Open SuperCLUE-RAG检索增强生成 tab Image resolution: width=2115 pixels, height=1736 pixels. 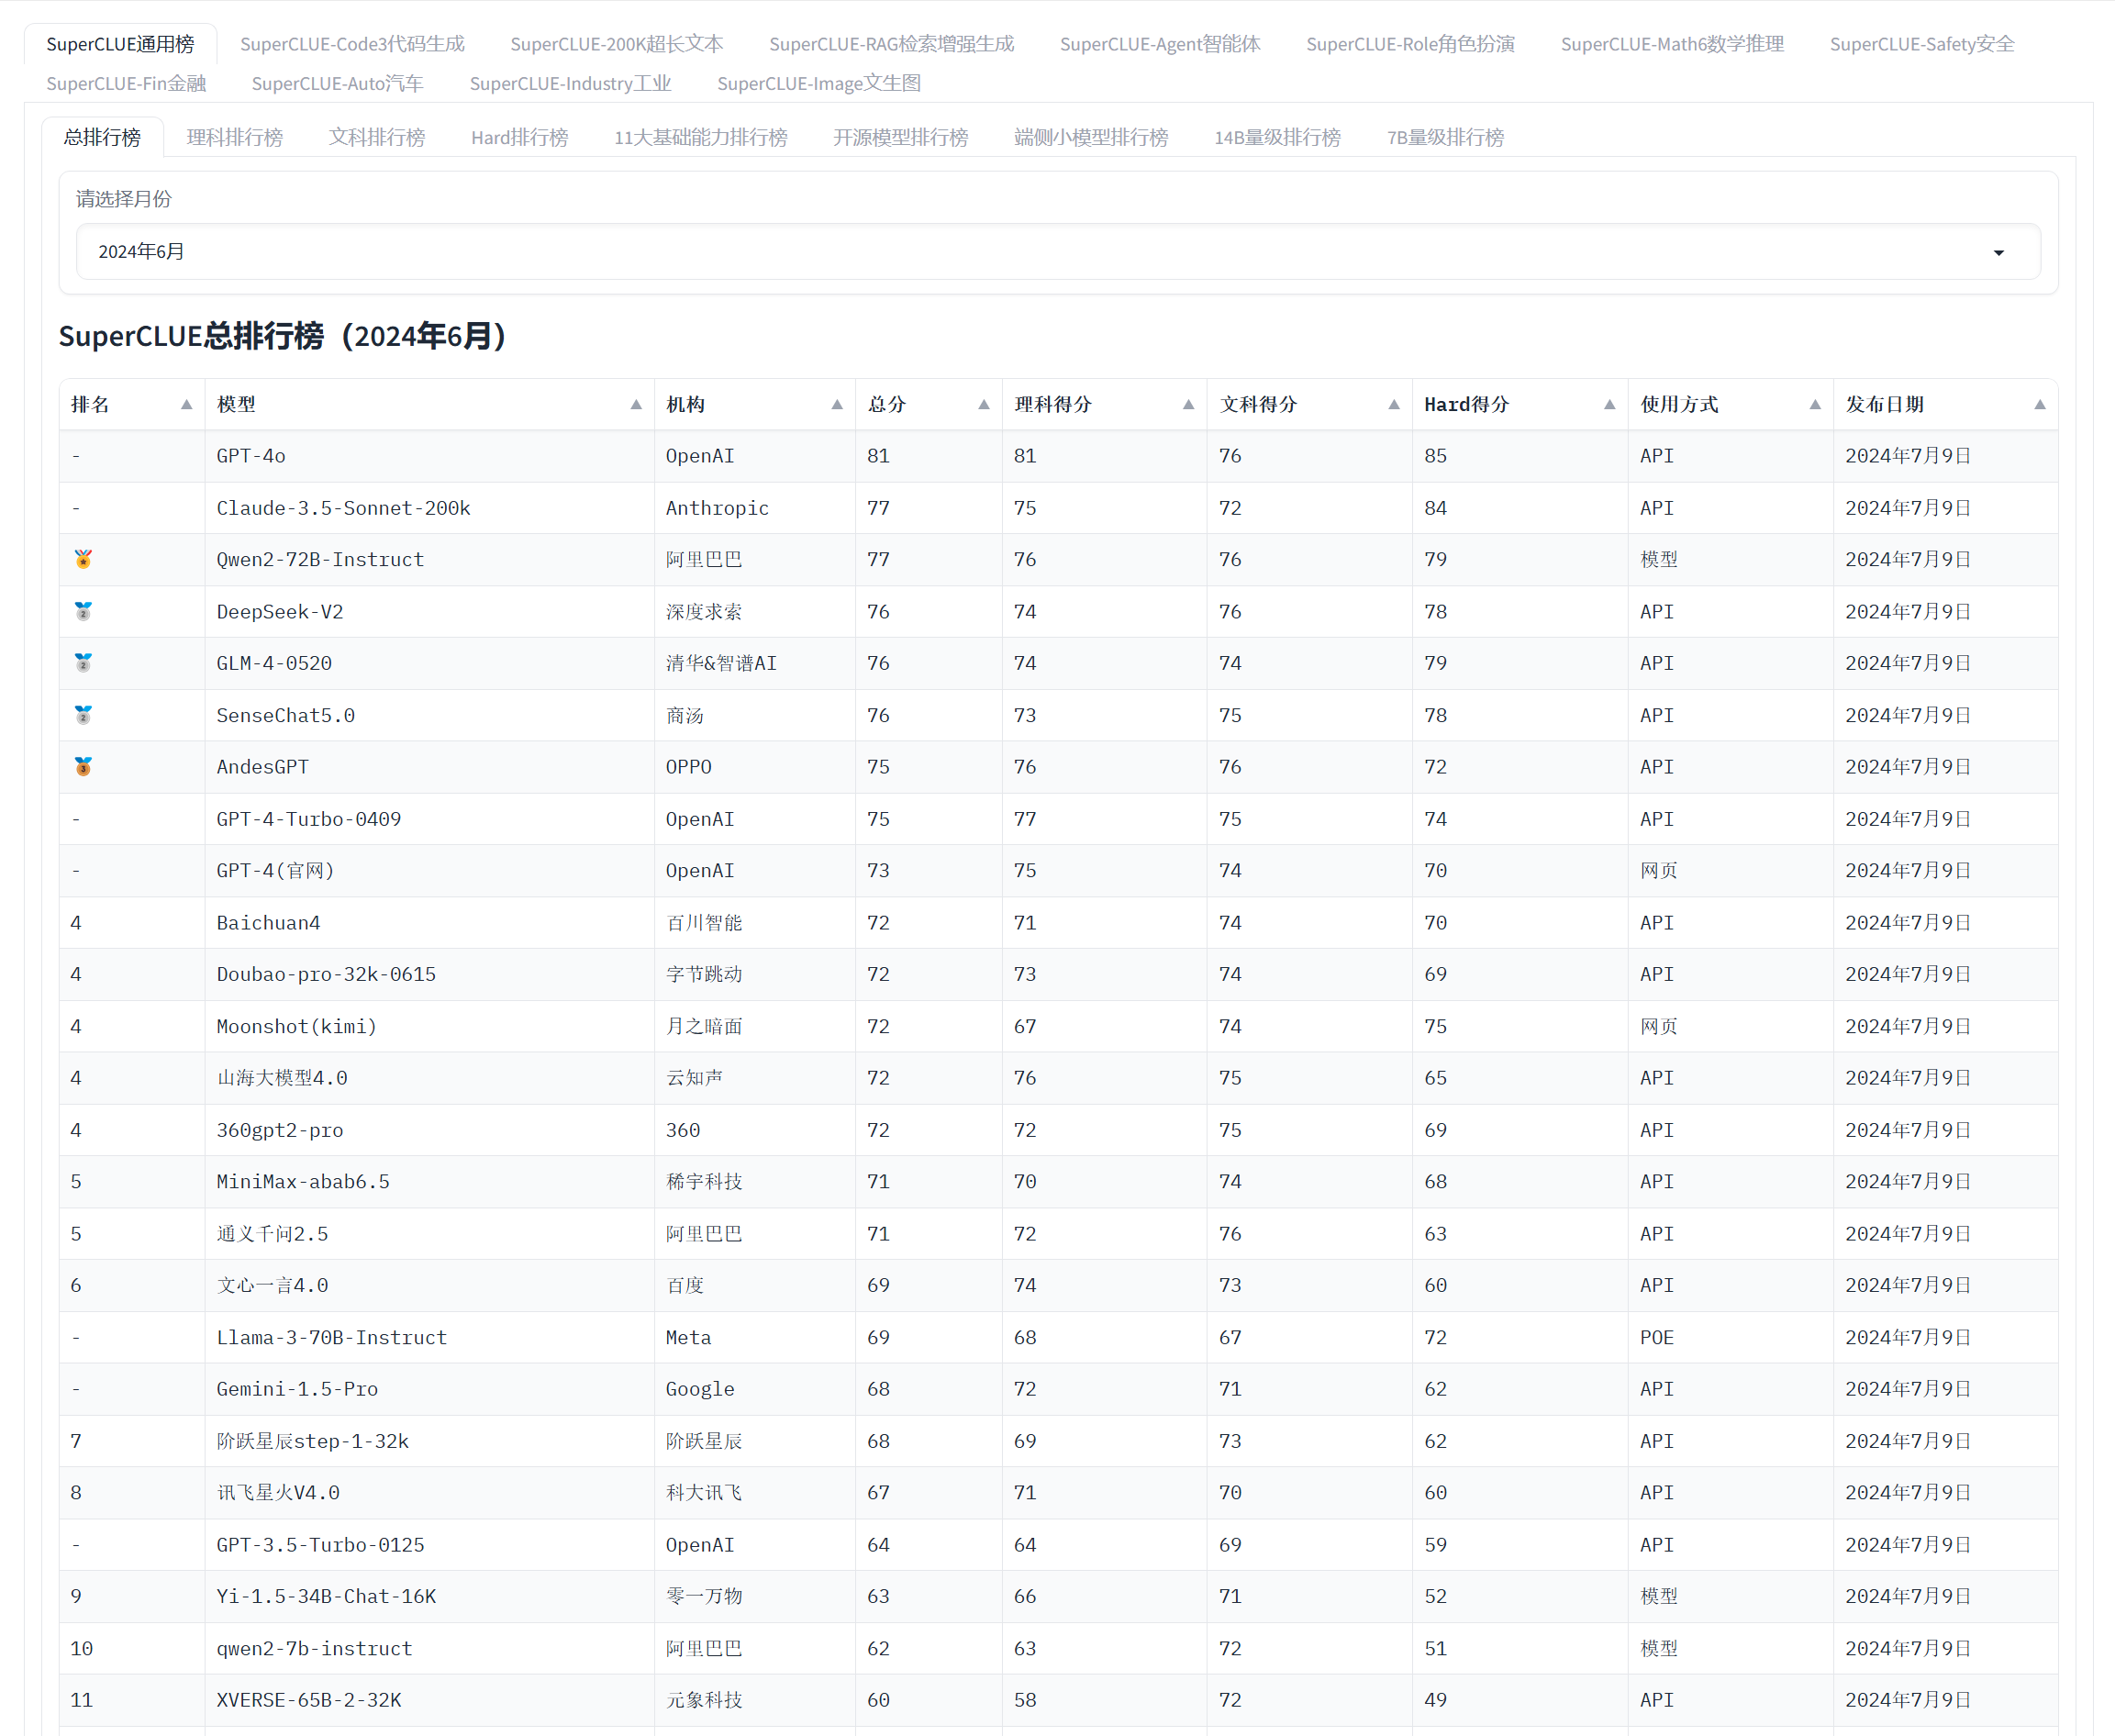[891, 44]
